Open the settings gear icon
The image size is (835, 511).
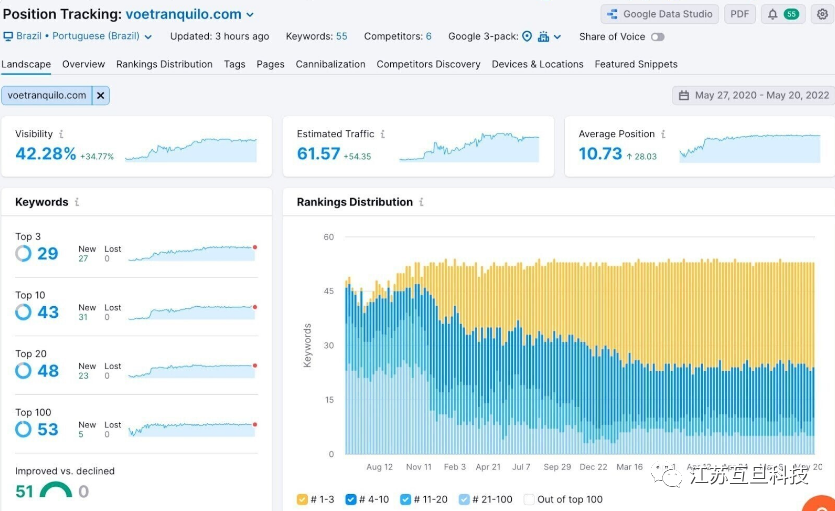821,14
